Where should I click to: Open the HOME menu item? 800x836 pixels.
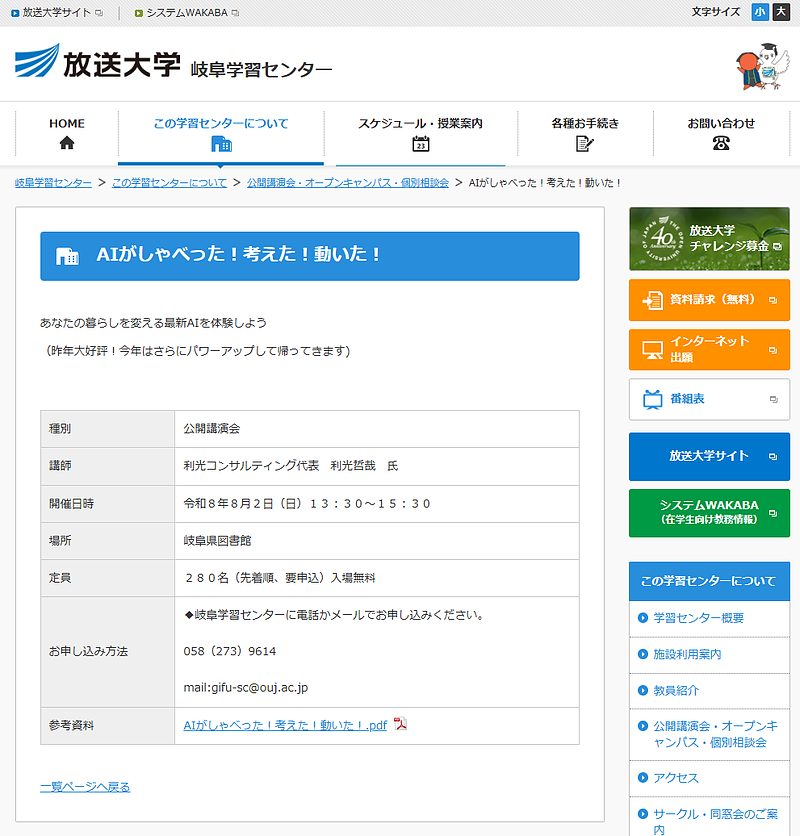tap(67, 133)
